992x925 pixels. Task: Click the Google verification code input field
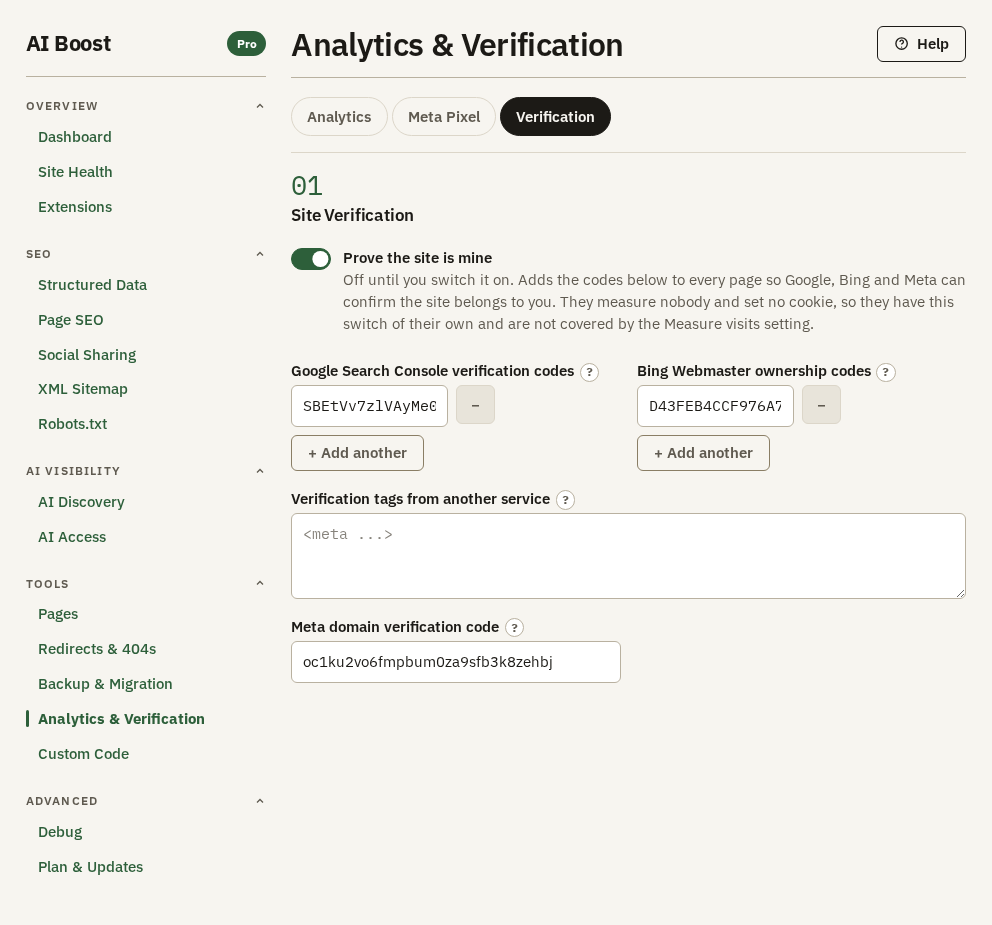pos(369,406)
